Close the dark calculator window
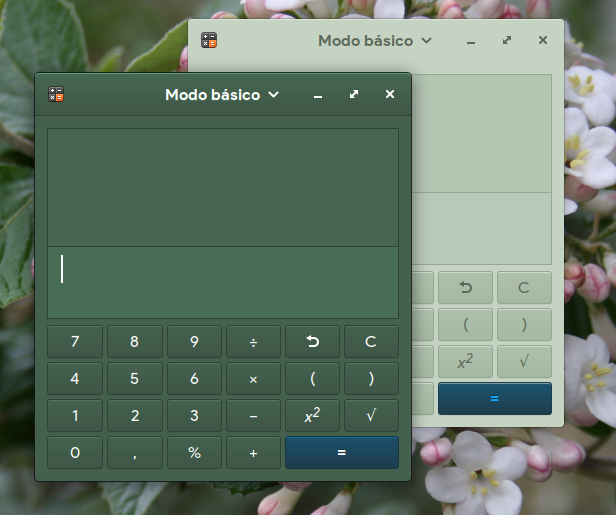Image resolution: width=616 pixels, height=515 pixels. [390, 94]
